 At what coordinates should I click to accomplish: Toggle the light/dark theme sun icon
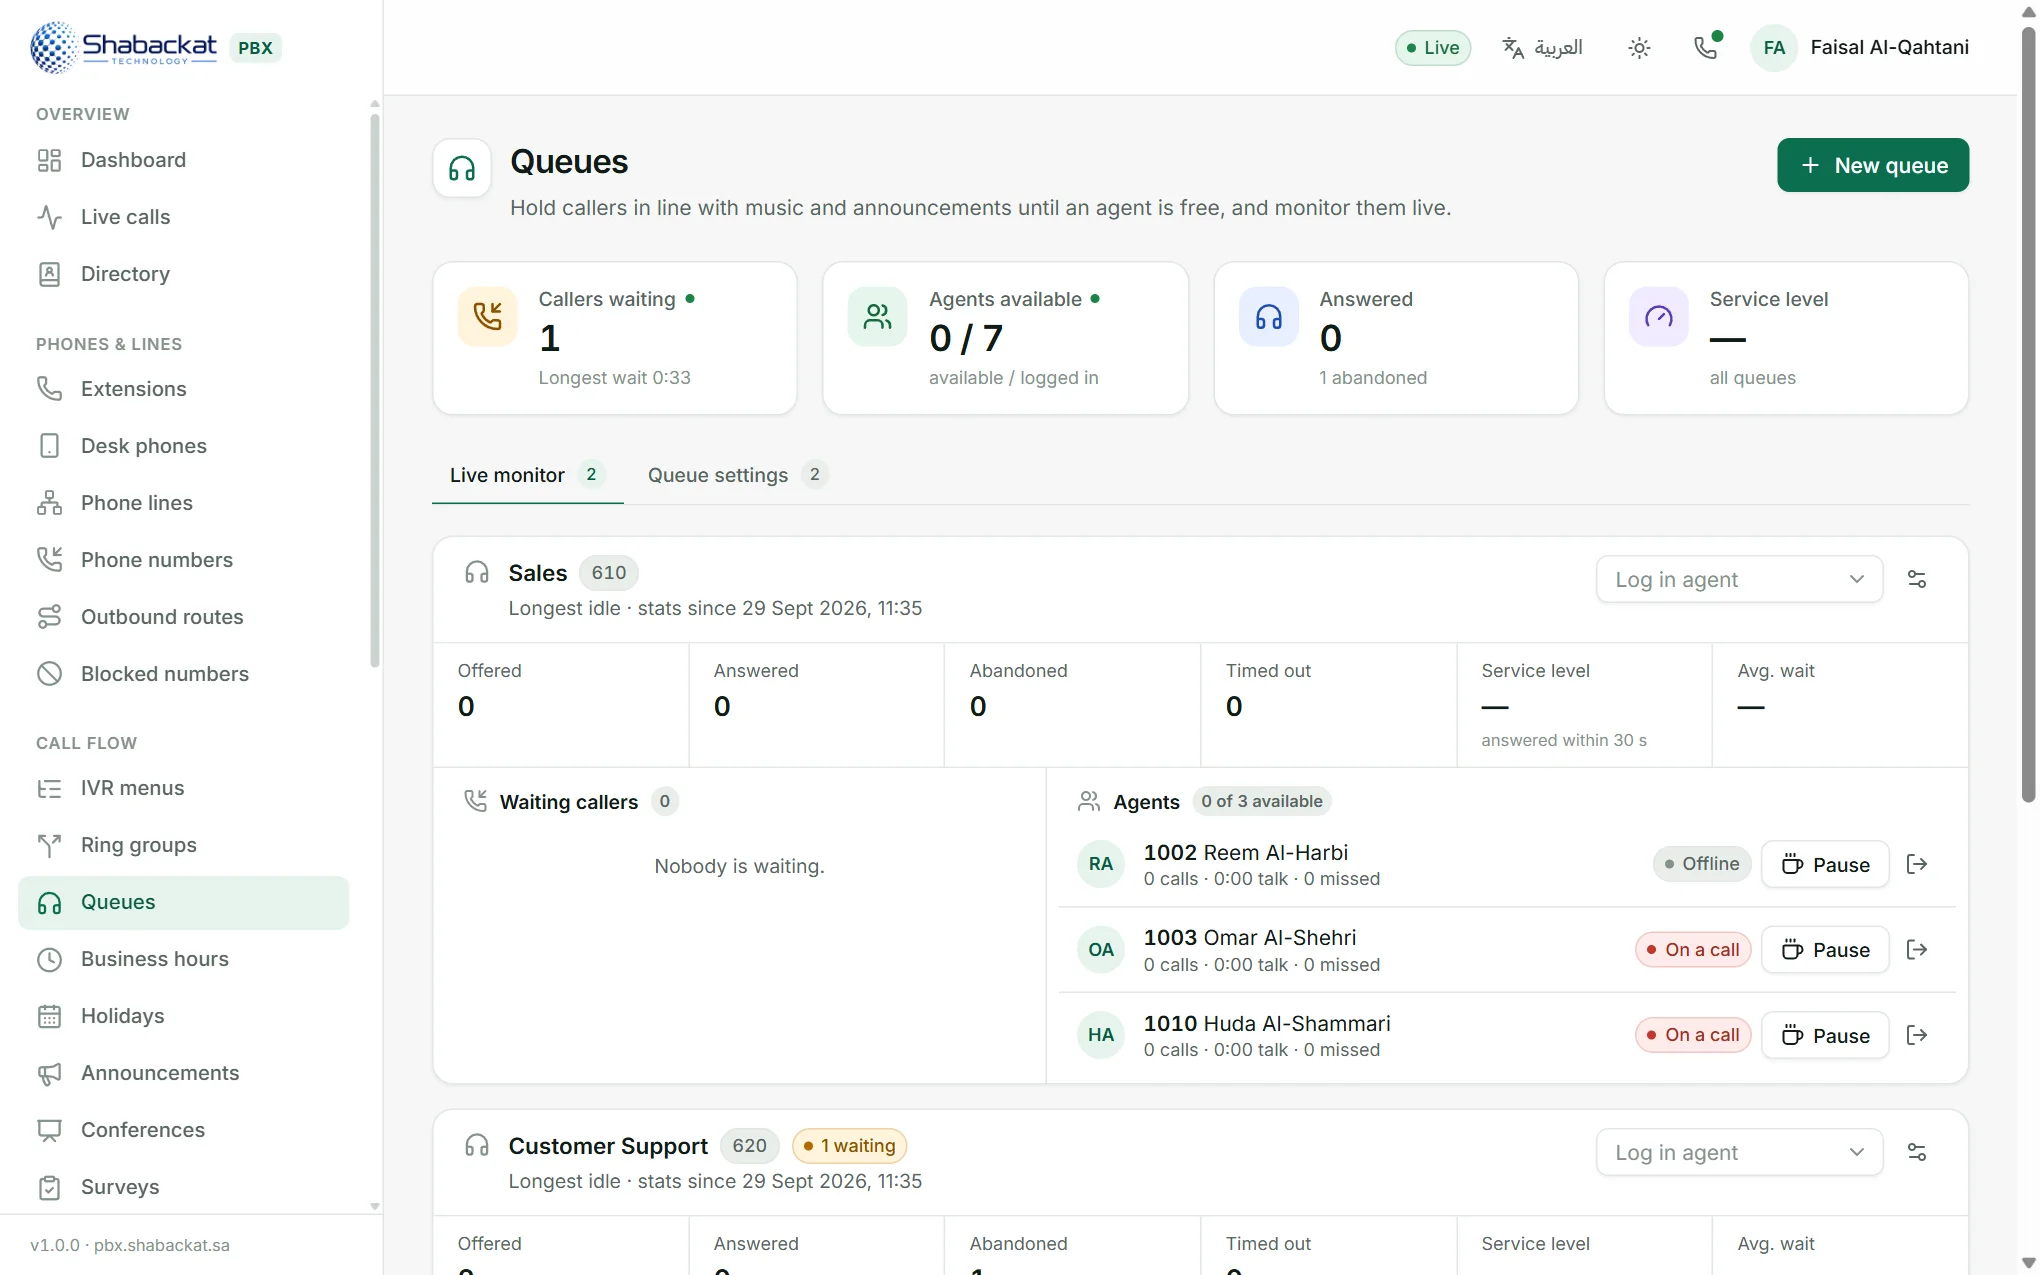pyautogui.click(x=1639, y=48)
